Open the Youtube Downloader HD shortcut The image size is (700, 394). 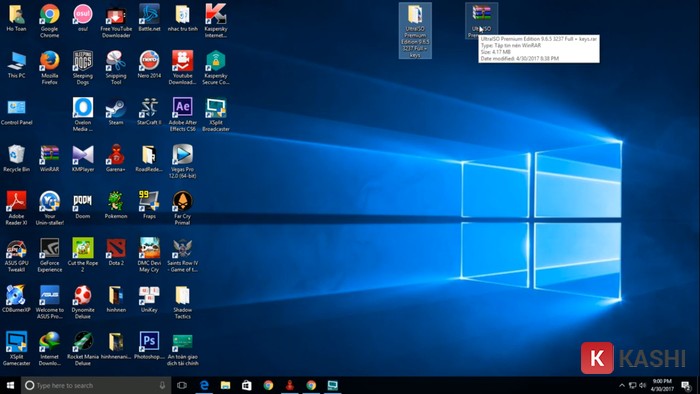pyautogui.click(x=183, y=67)
